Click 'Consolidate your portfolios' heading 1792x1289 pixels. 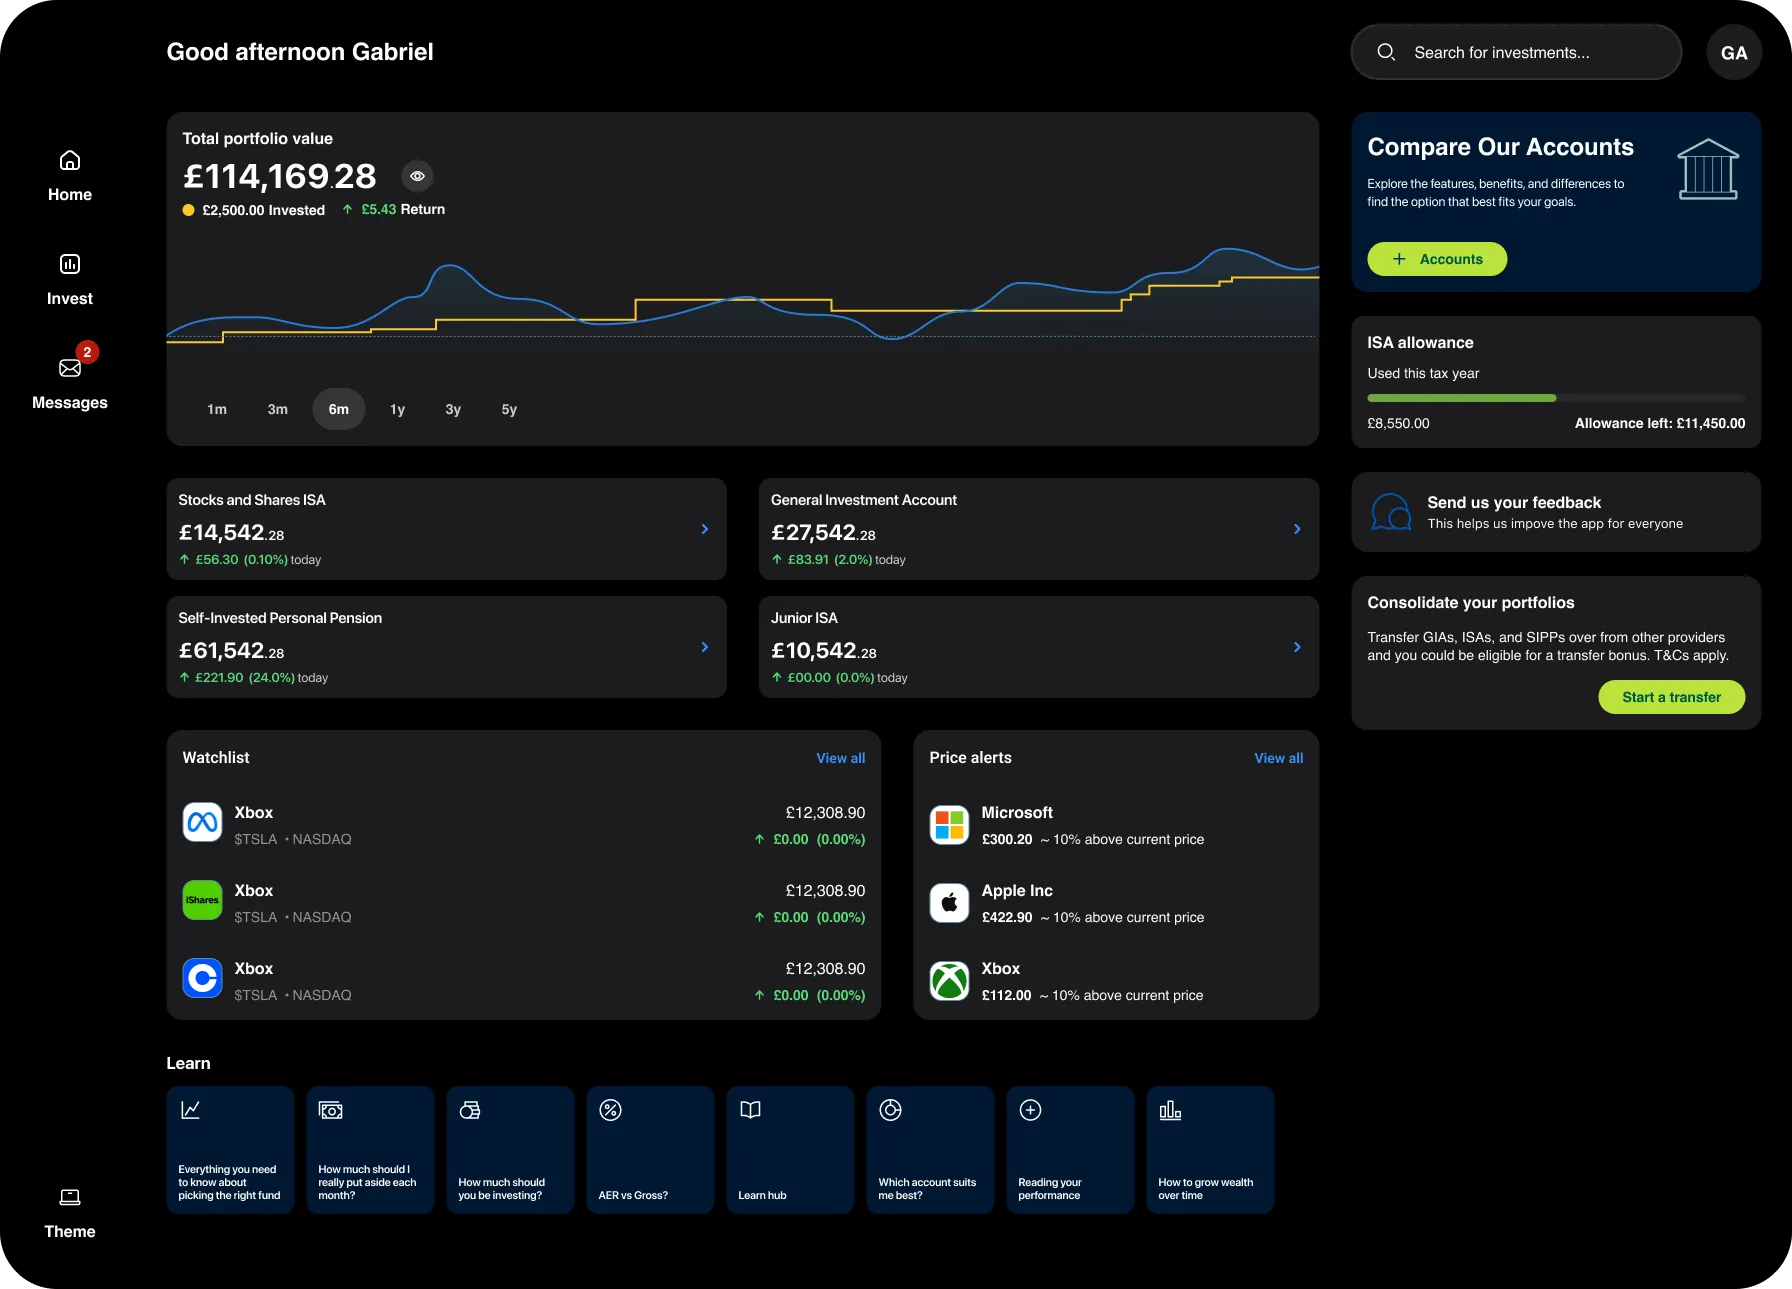1470,602
